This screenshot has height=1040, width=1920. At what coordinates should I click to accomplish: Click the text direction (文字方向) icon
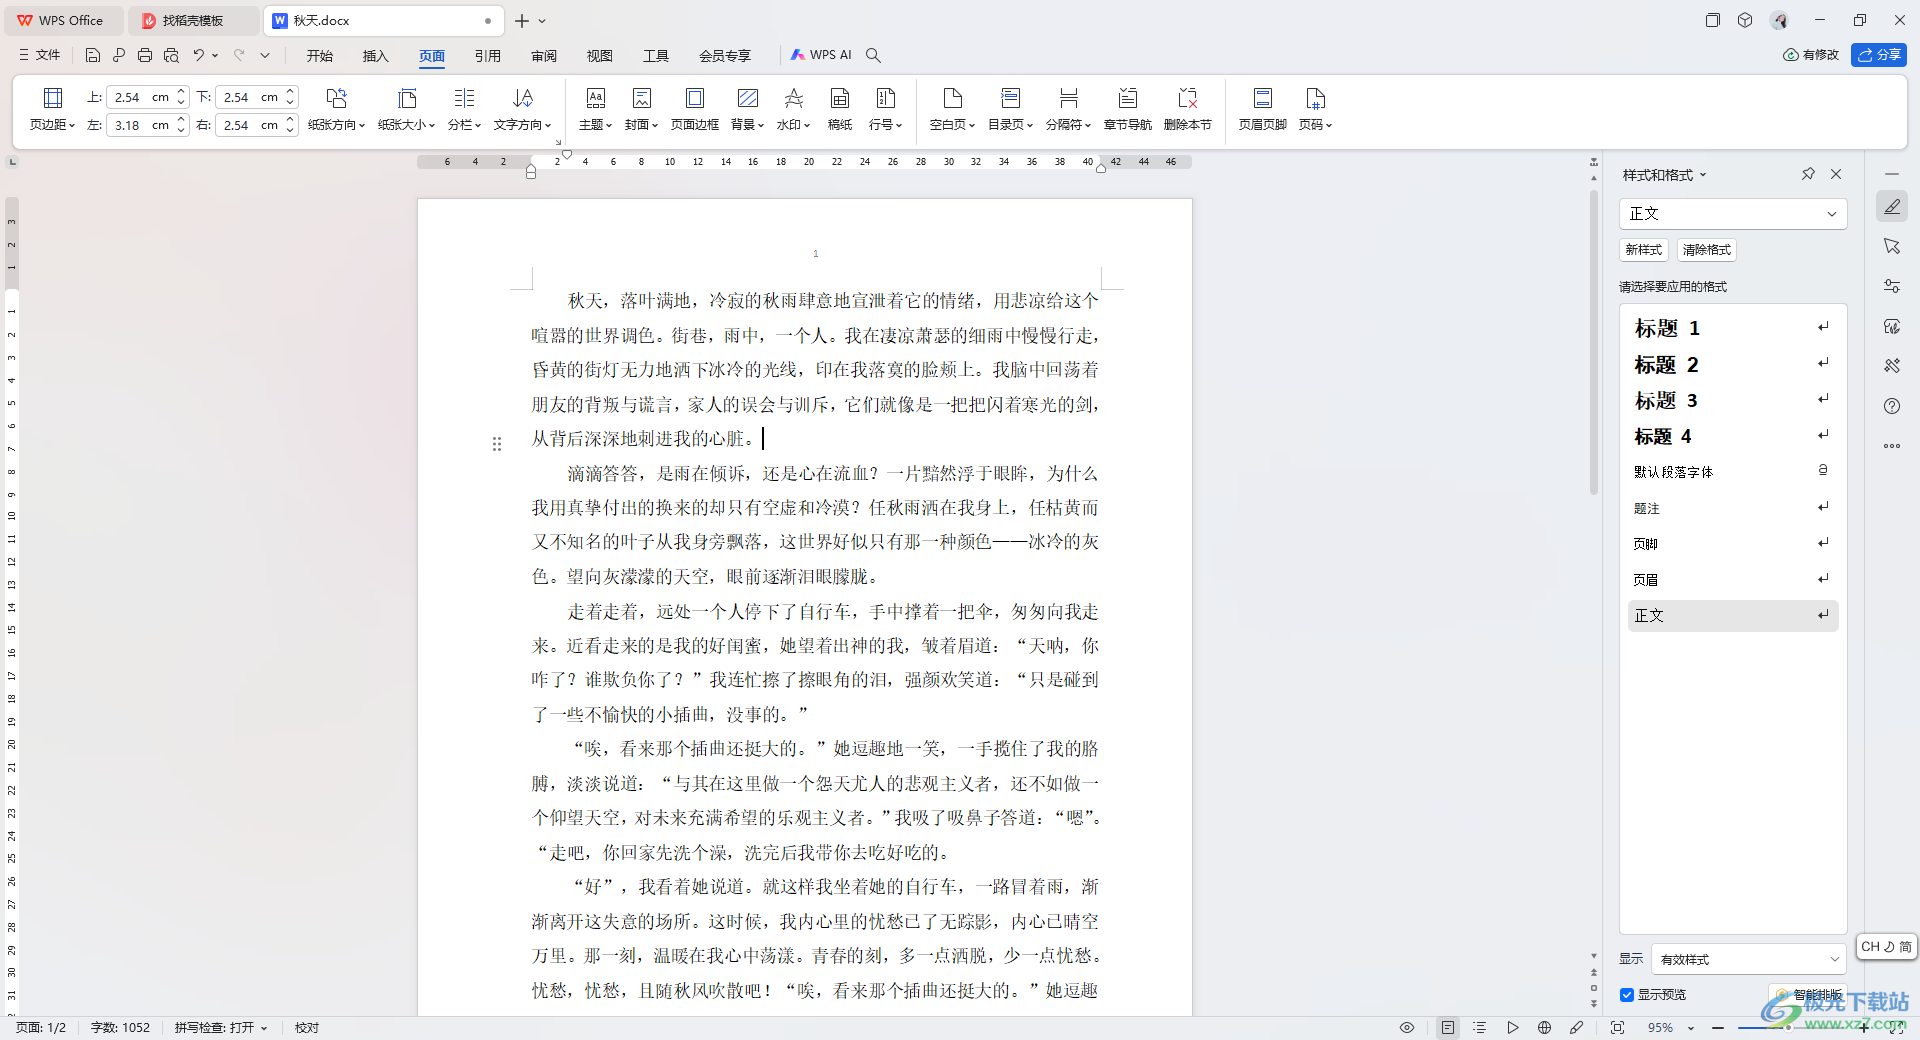(522, 98)
